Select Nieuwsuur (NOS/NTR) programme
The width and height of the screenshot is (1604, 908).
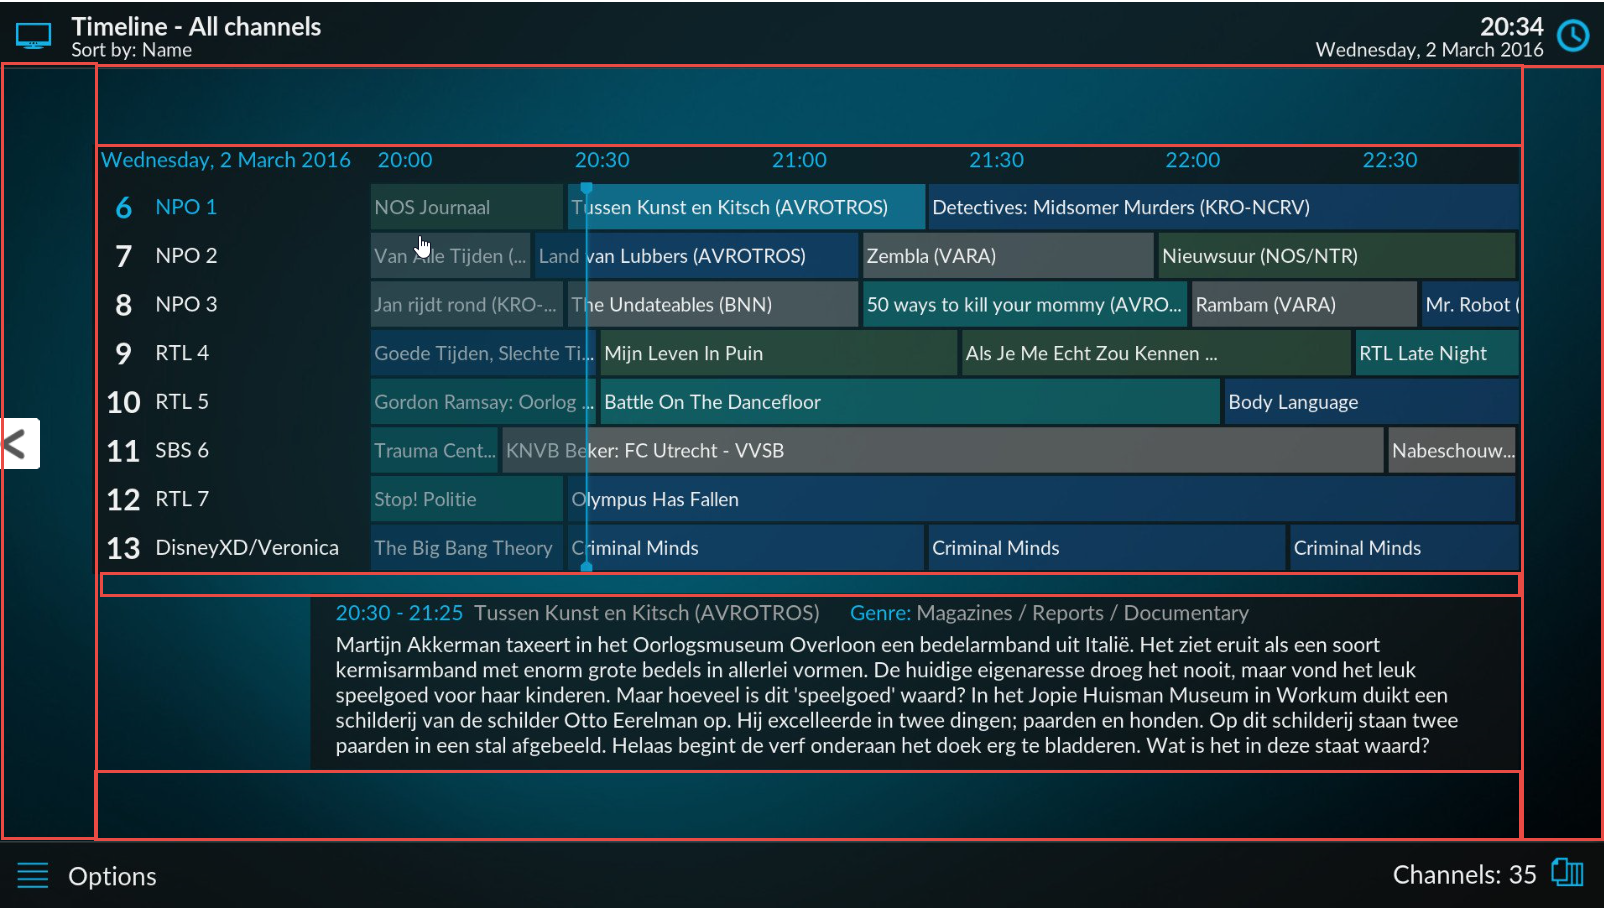1337,256
